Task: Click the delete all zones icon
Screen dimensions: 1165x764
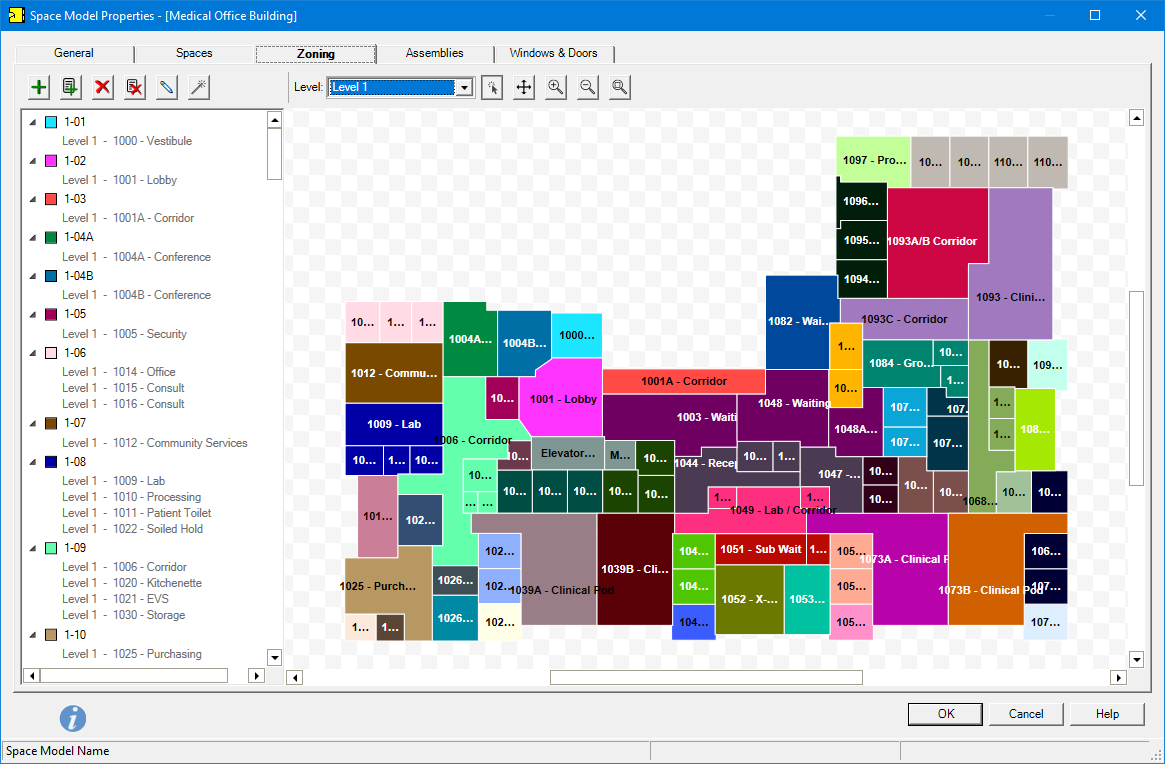Action: click(134, 87)
